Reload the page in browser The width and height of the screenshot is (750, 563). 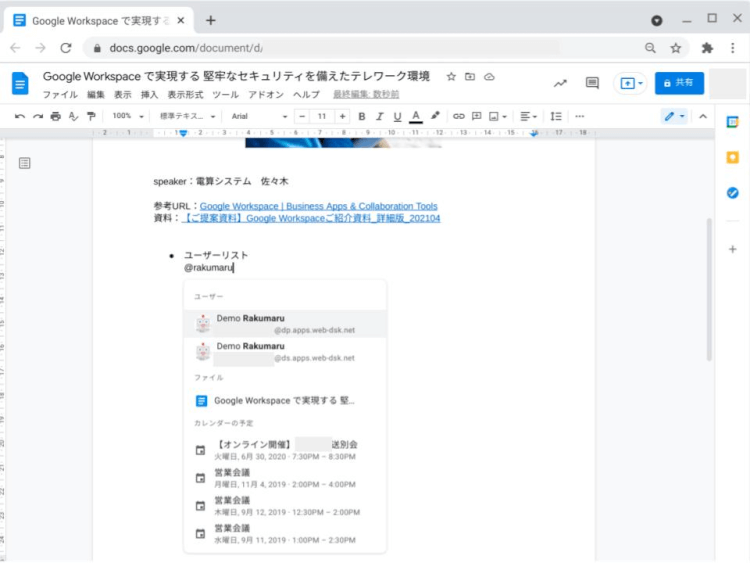[x=66, y=48]
